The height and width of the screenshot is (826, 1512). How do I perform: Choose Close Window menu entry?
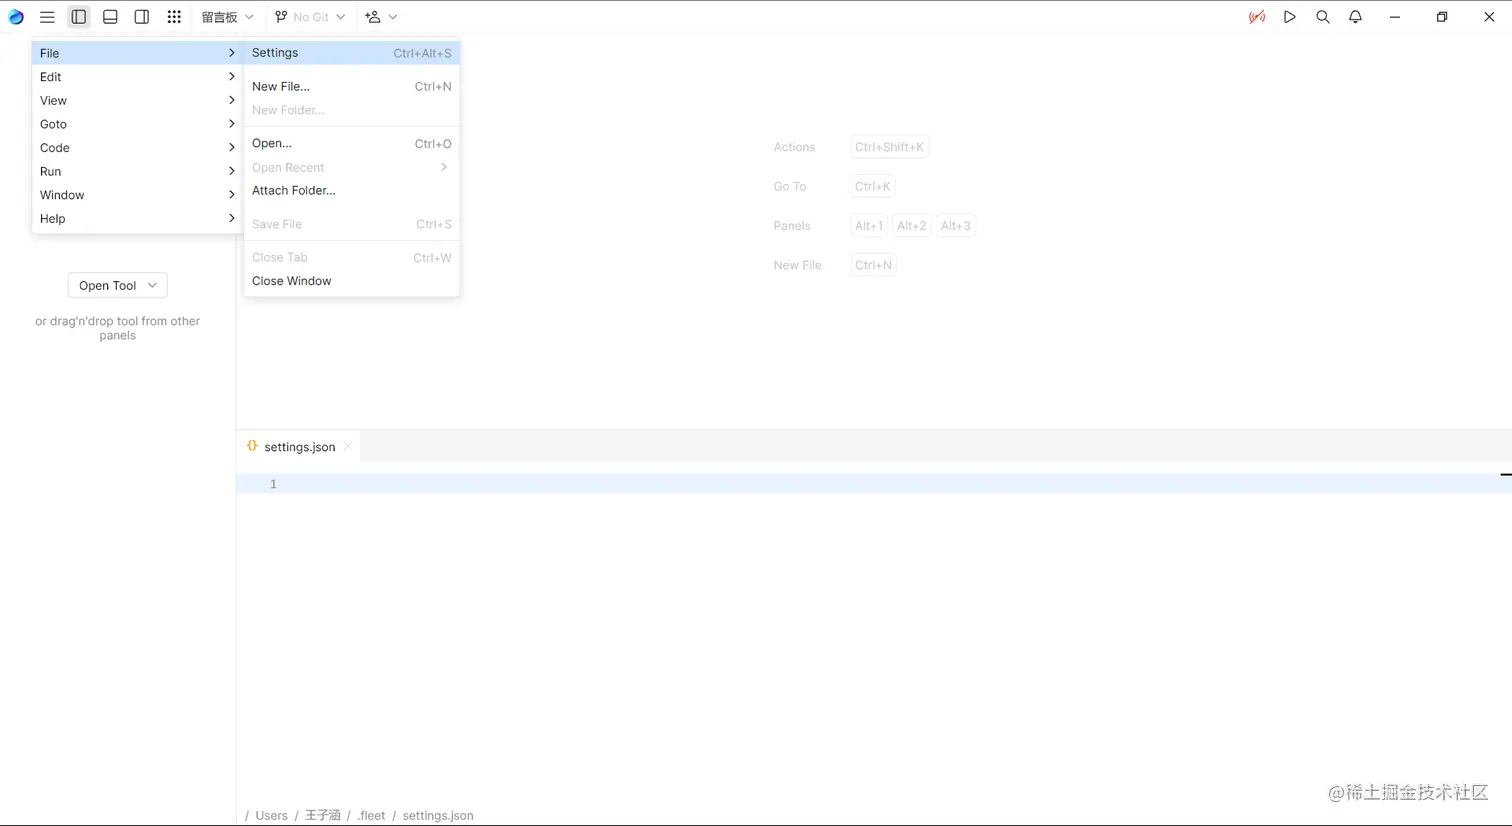(352, 281)
